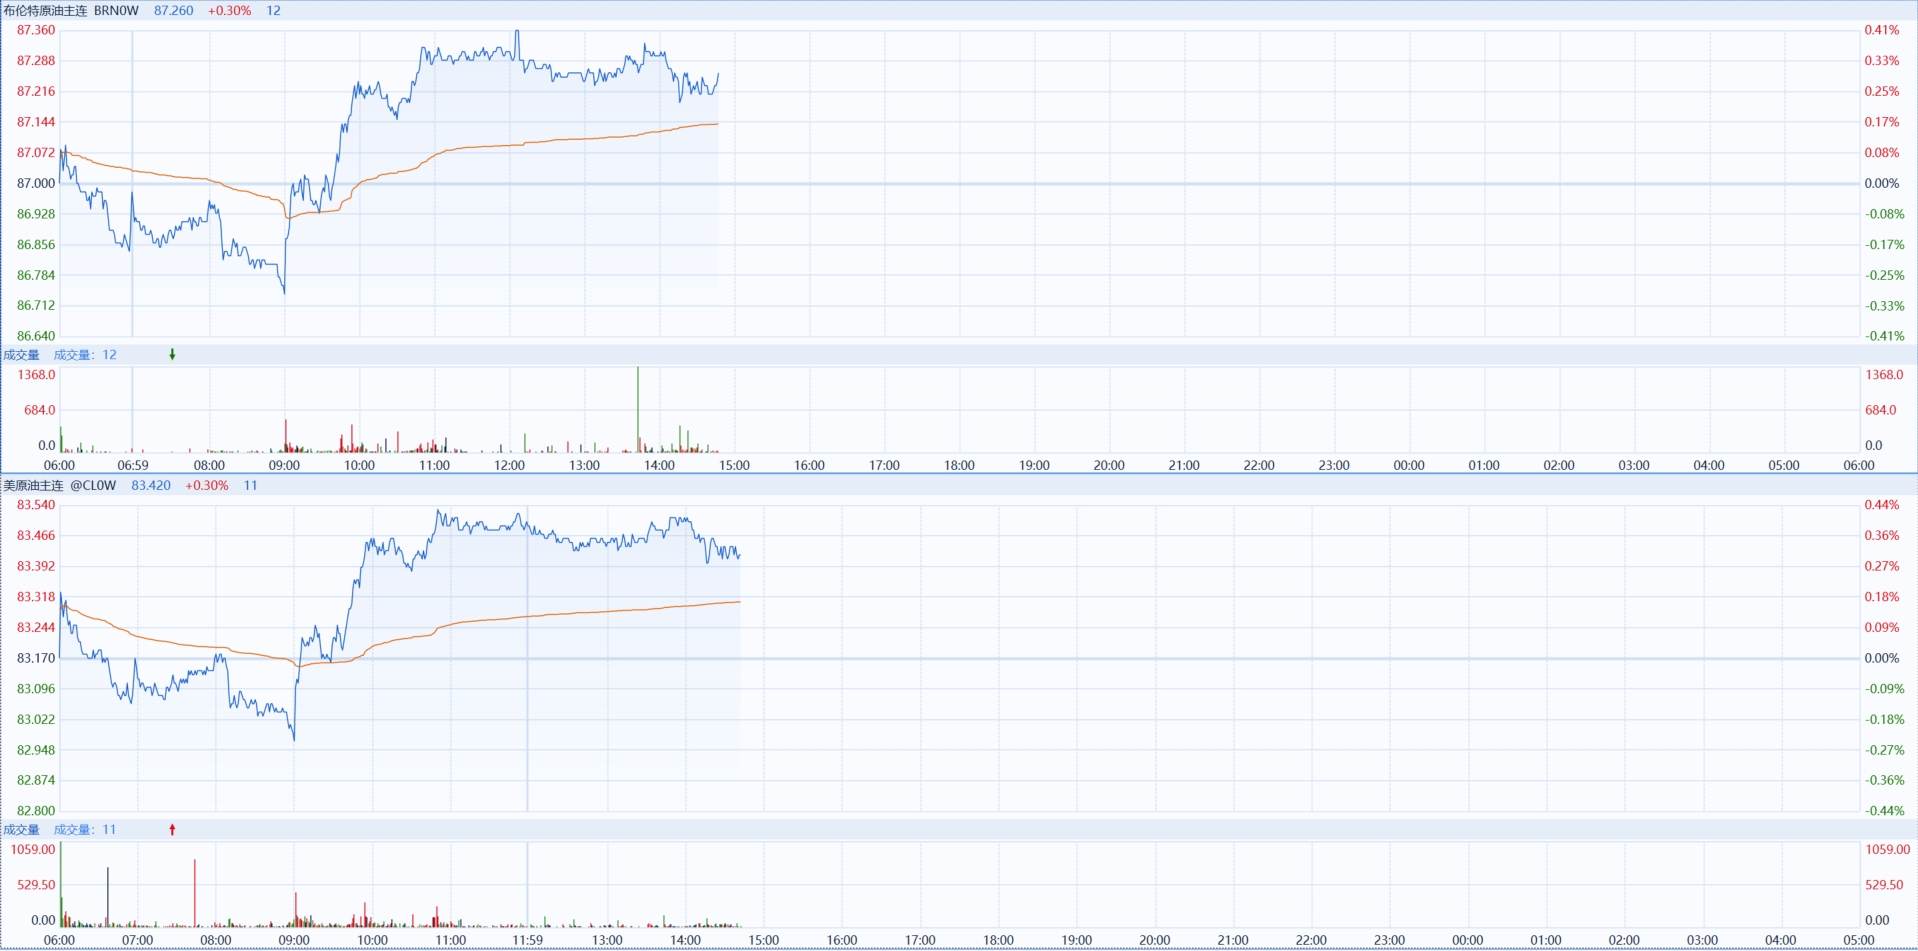
Task: Click the -0.41% percent axis label
Action: point(1884,336)
